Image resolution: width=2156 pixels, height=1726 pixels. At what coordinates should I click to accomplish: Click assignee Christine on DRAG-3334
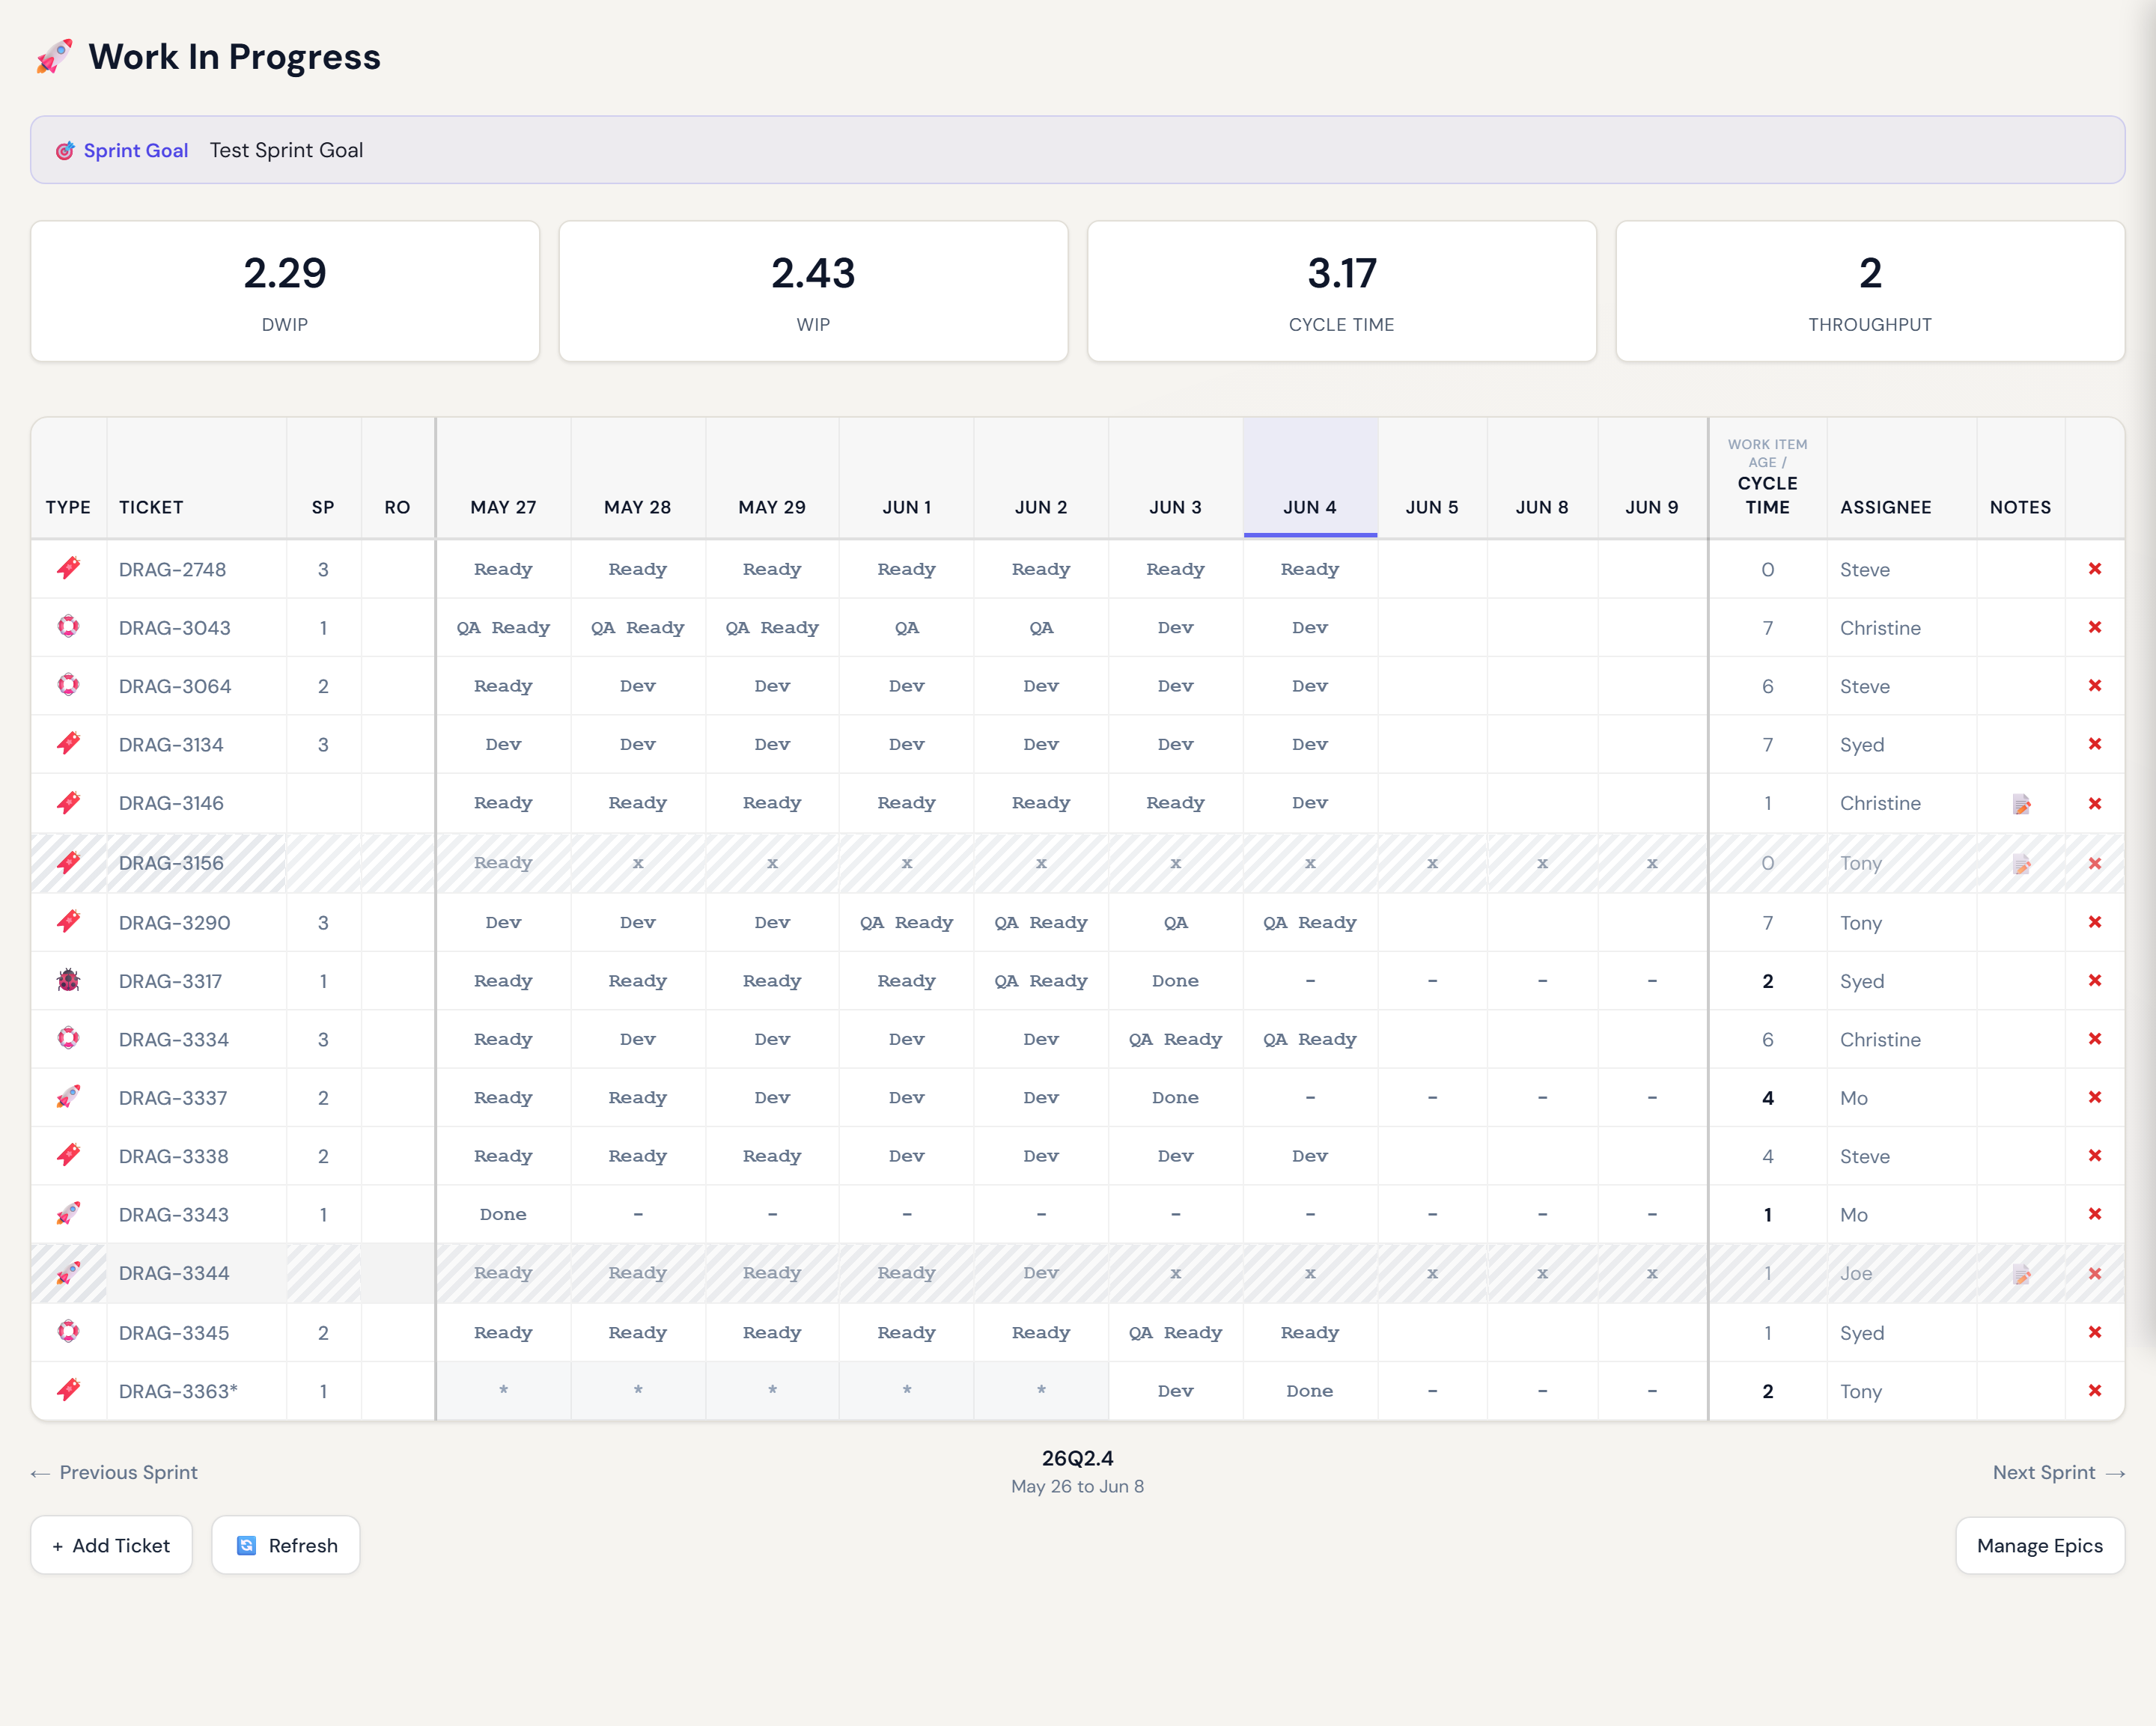pyautogui.click(x=1880, y=1039)
